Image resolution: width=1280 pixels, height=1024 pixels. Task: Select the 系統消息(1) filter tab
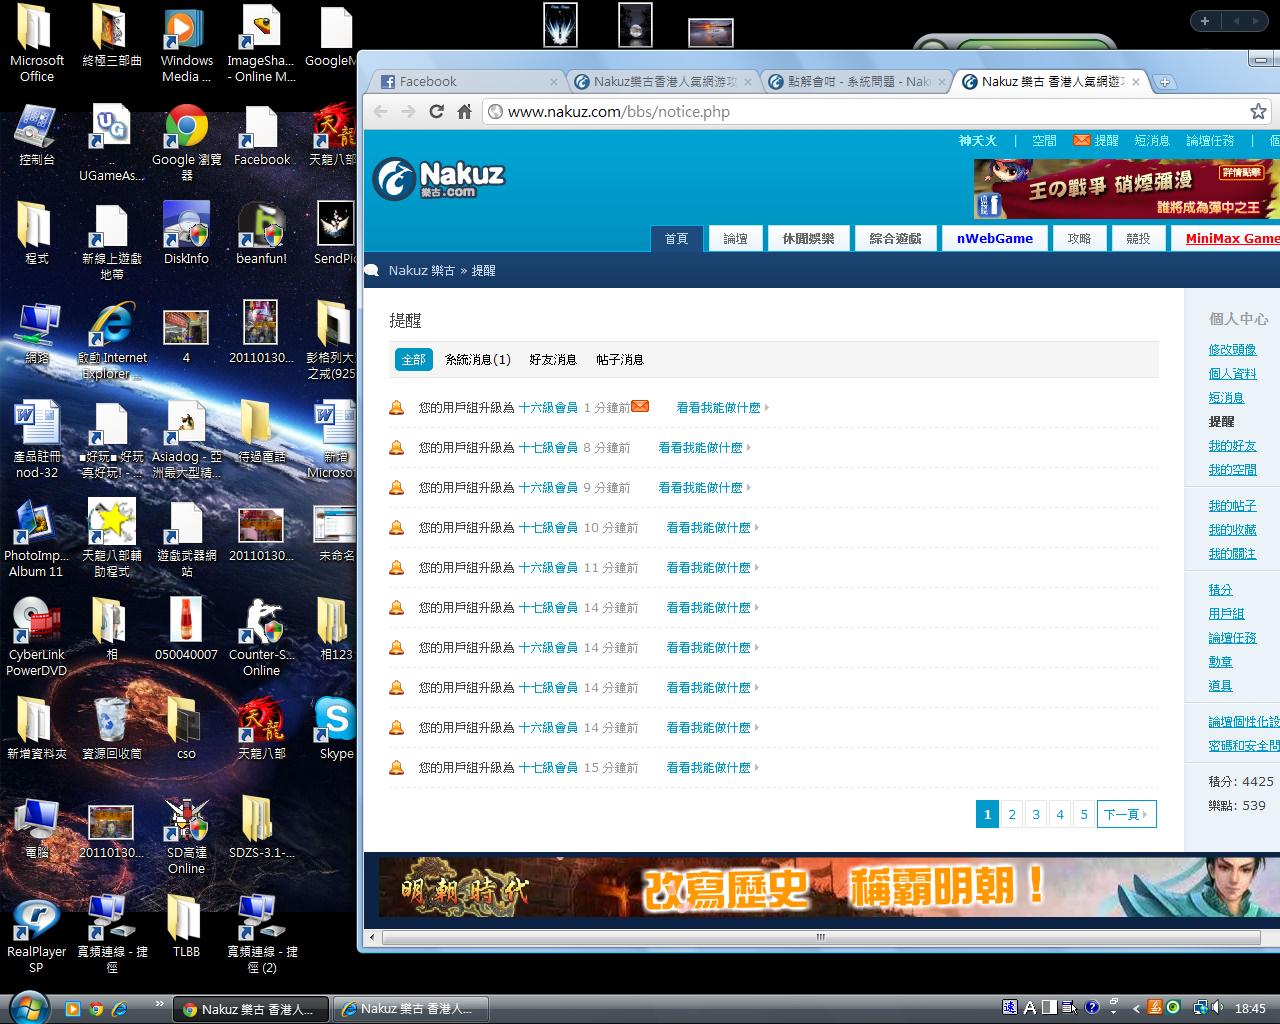pyautogui.click(x=477, y=359)
